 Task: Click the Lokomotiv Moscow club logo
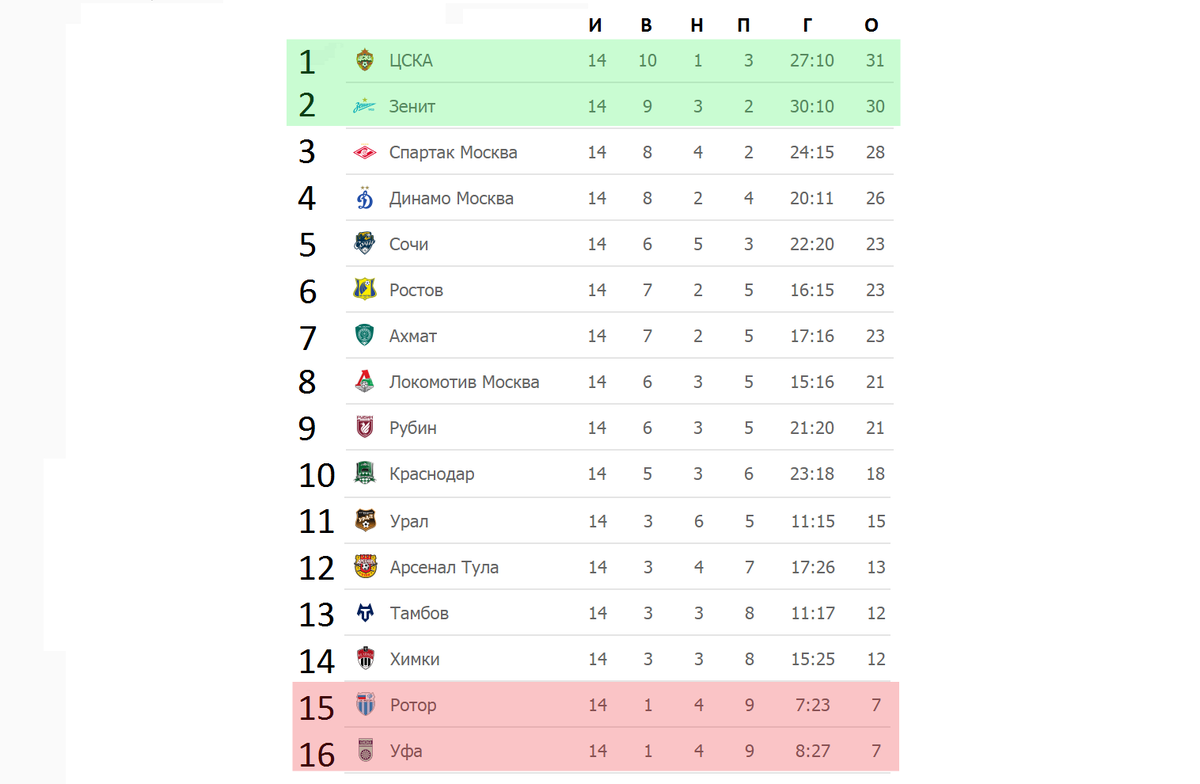coord(365,382)
